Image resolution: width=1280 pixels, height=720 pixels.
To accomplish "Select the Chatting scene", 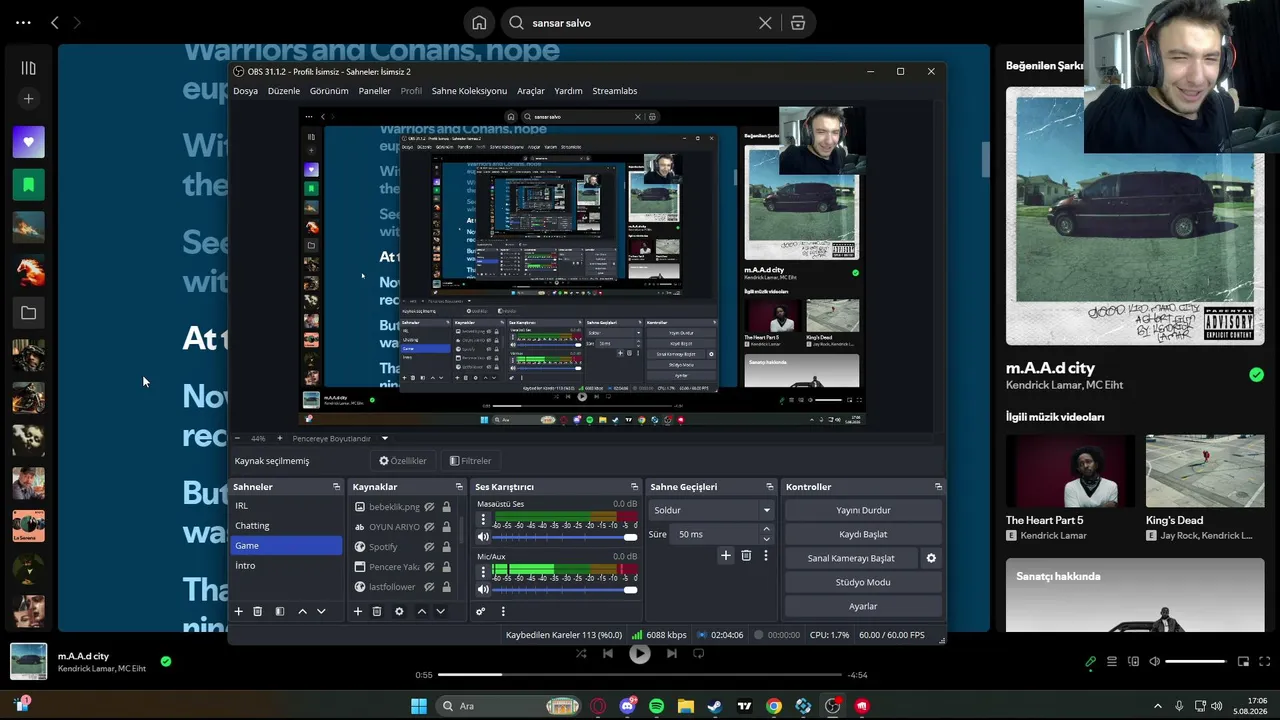I will (287, 526).
